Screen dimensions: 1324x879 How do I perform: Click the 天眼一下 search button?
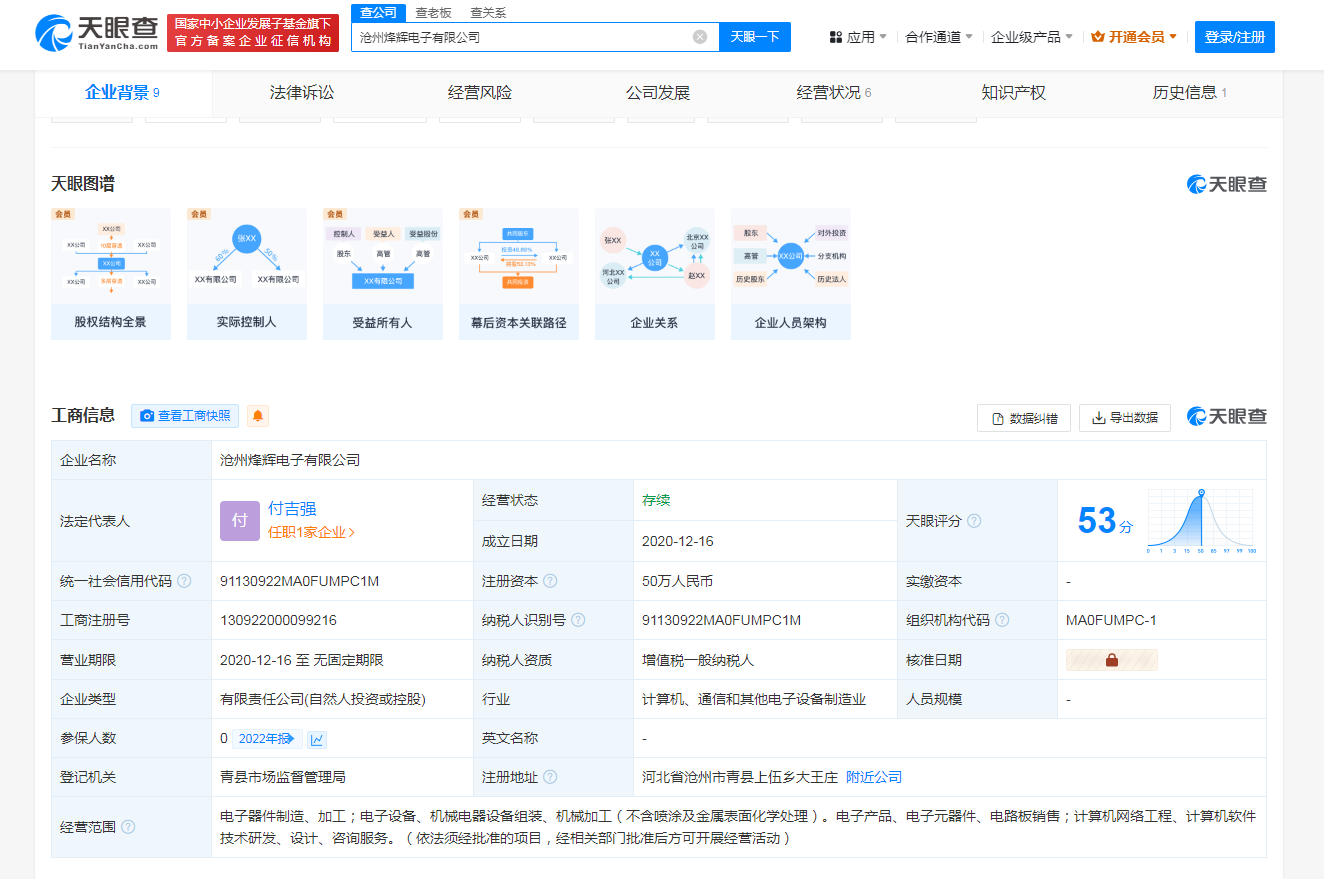click(755, 37)
